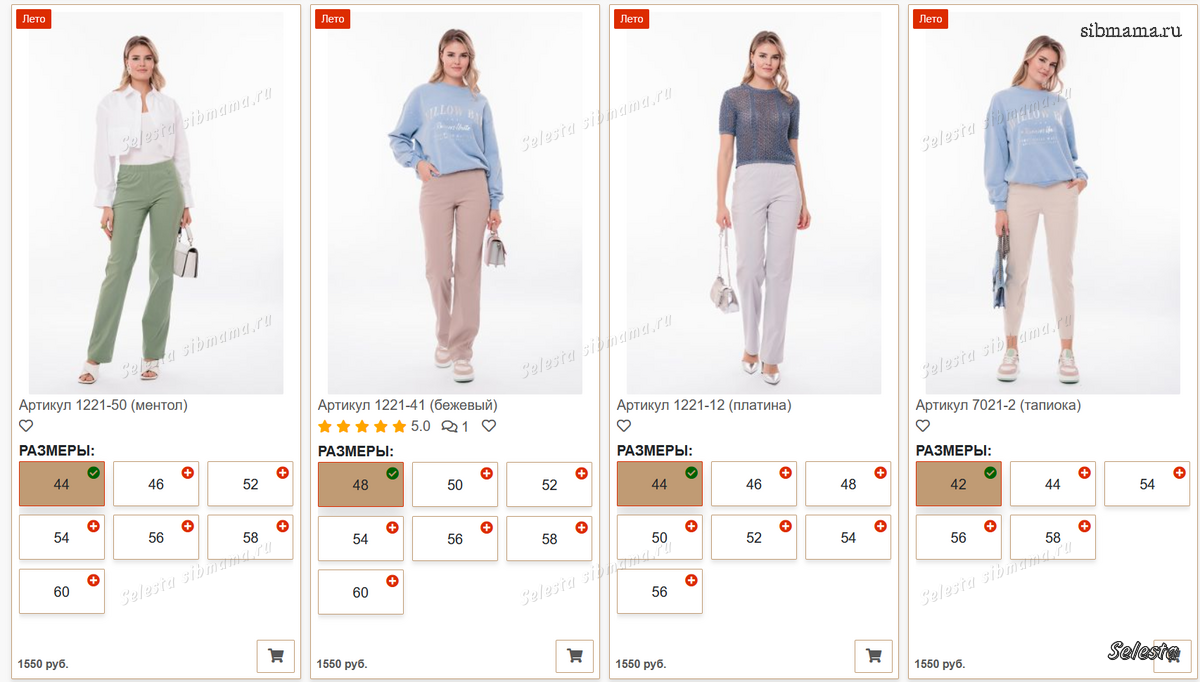The width and height of the screenshot is (1200, 682).
Task: Select size 54 for article 7021-2
Action: point(1146,484)
